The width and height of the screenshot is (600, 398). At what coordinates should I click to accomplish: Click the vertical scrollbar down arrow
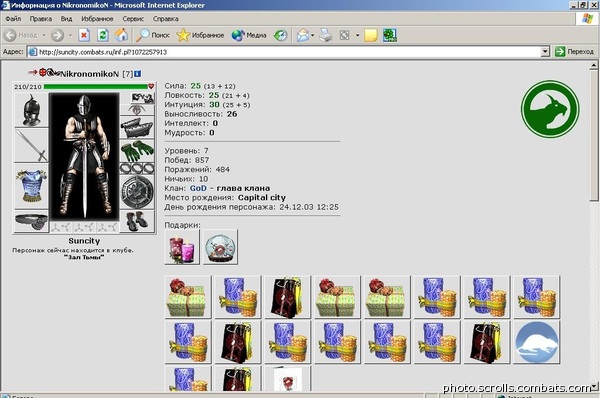(593, 387)
